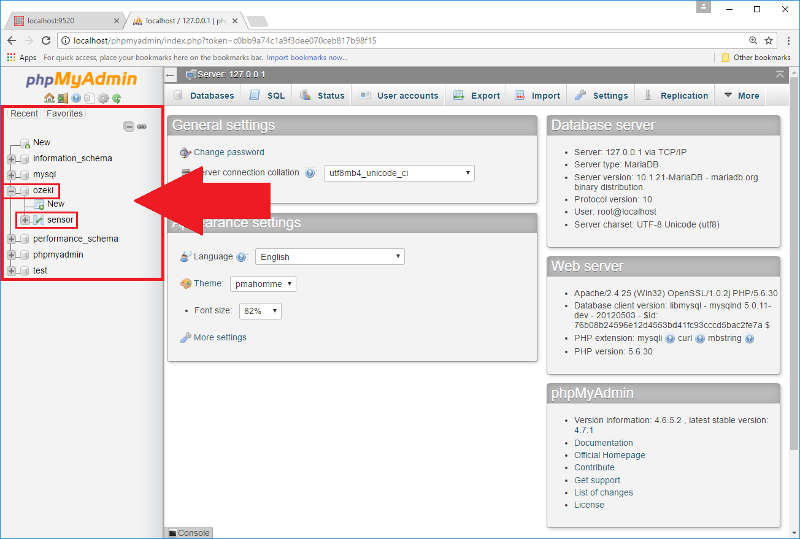The image size is (800, 539).
Task: Open the Status tab
Action: 322,95
